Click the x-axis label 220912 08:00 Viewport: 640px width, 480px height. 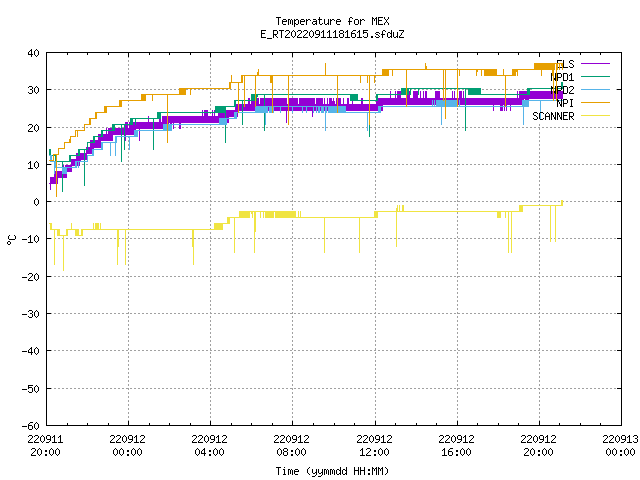point(292,445)
